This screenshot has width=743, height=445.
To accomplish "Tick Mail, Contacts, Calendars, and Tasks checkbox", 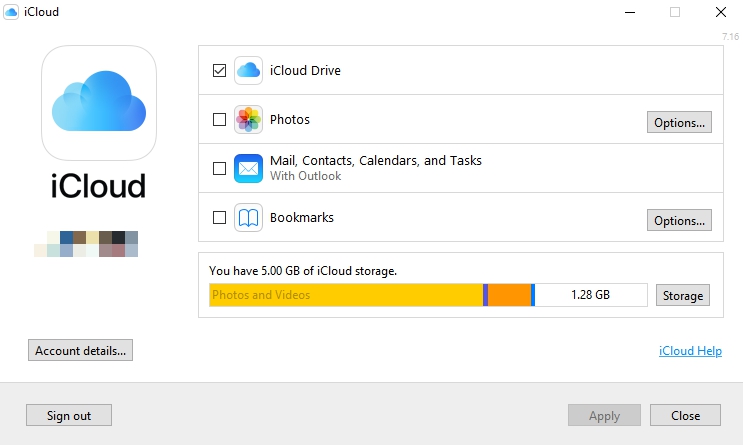I will click(219, 168).
